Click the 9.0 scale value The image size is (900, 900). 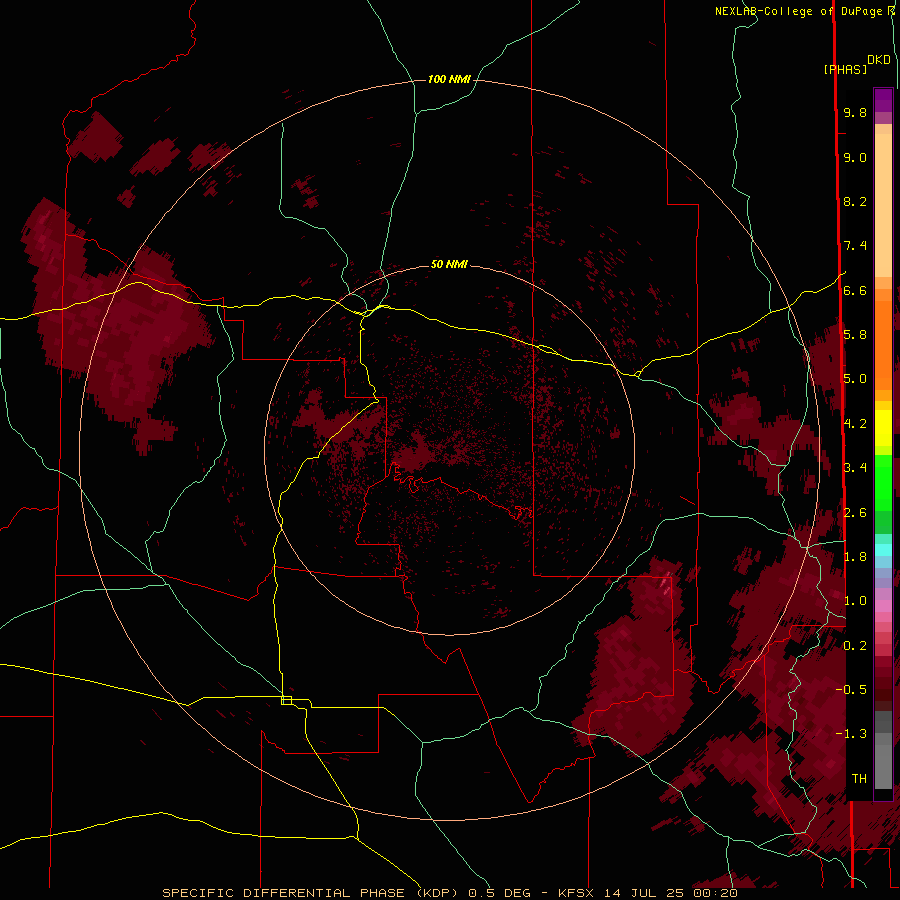(x=855, y=157)
